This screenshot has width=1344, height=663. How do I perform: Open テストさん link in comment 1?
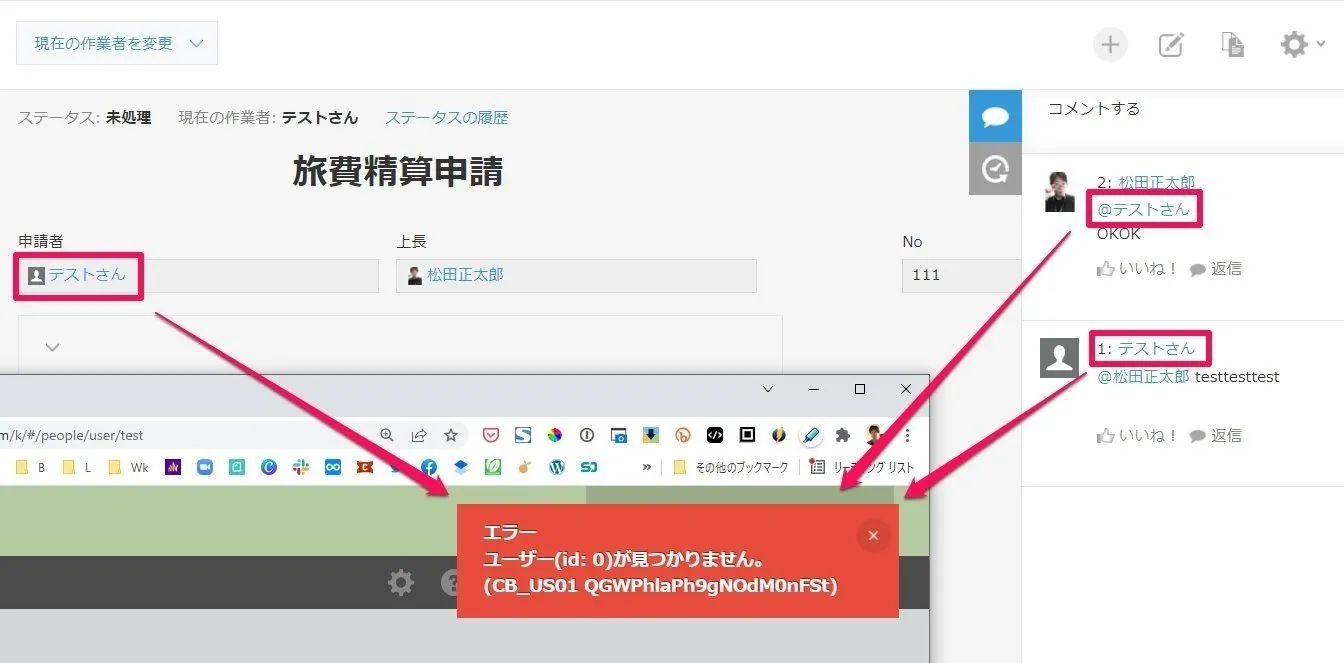pyautogui.click(x=1157, y=348)
